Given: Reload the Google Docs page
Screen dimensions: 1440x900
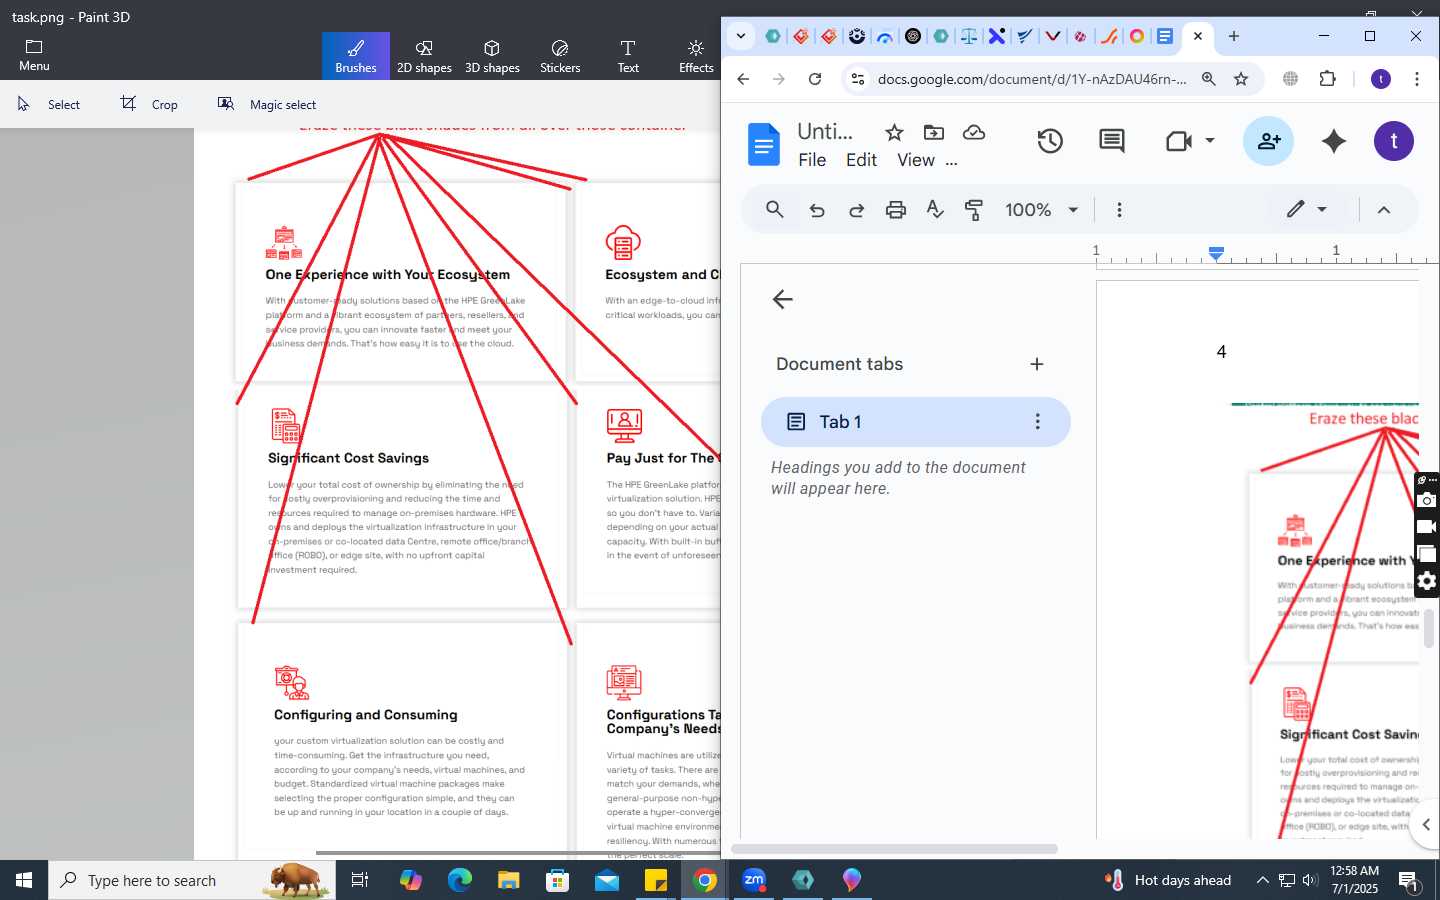Looking at the screenshot, I should pyautogui.click(x=815, y=79).
